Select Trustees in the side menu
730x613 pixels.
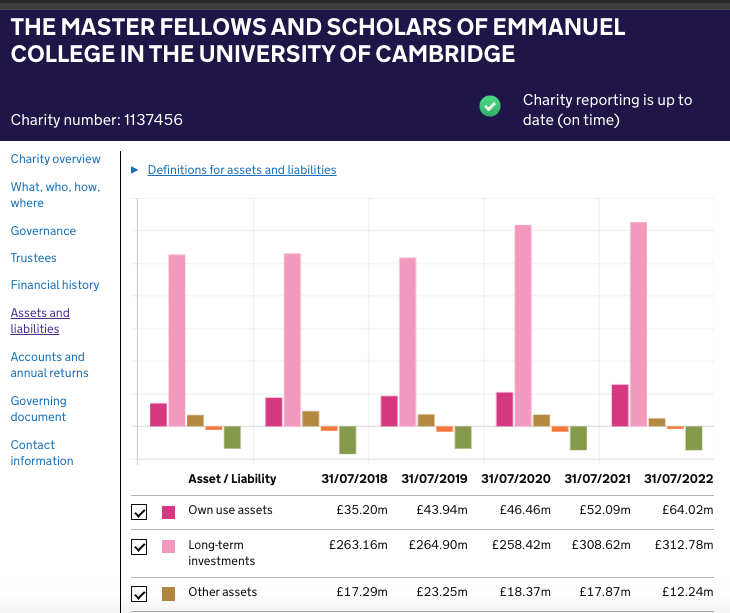pyautogui.click(x=33, y=258)
